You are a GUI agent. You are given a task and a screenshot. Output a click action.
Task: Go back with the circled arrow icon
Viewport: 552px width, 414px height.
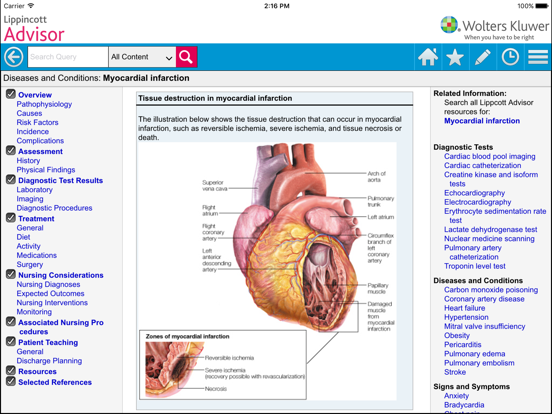14,57
